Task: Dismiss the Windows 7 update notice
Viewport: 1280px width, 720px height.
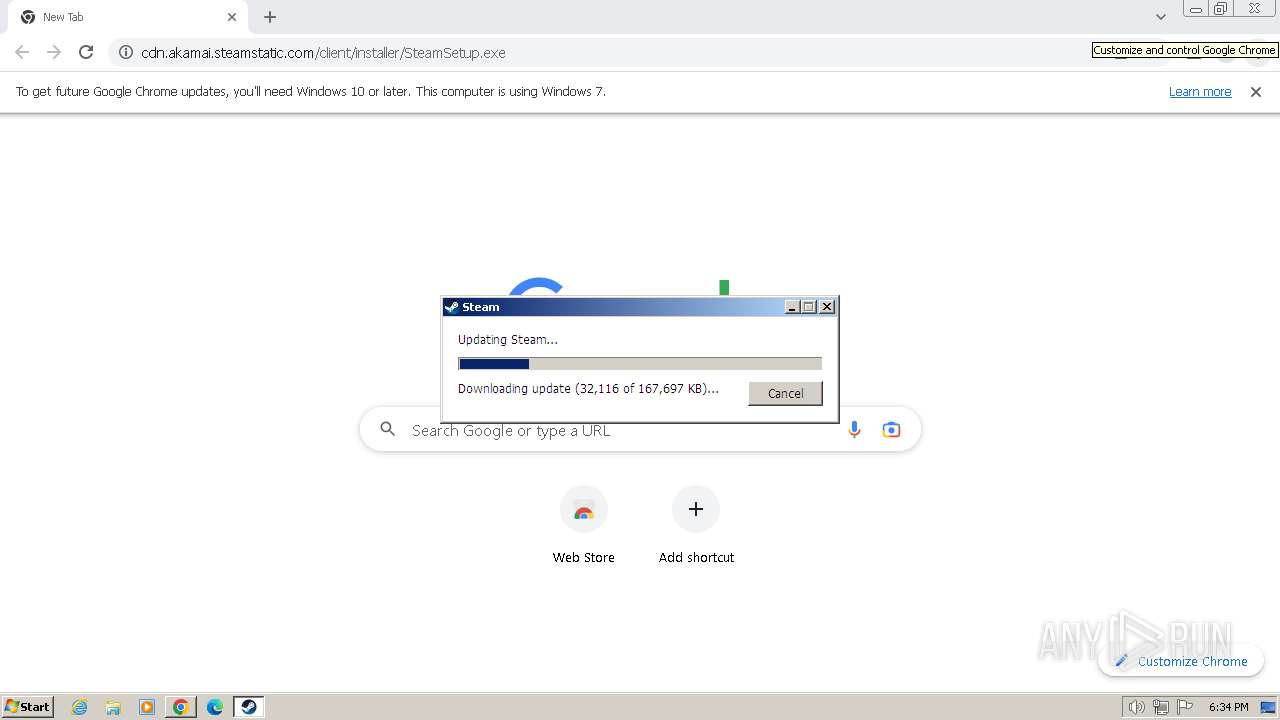Action: 1256,91
